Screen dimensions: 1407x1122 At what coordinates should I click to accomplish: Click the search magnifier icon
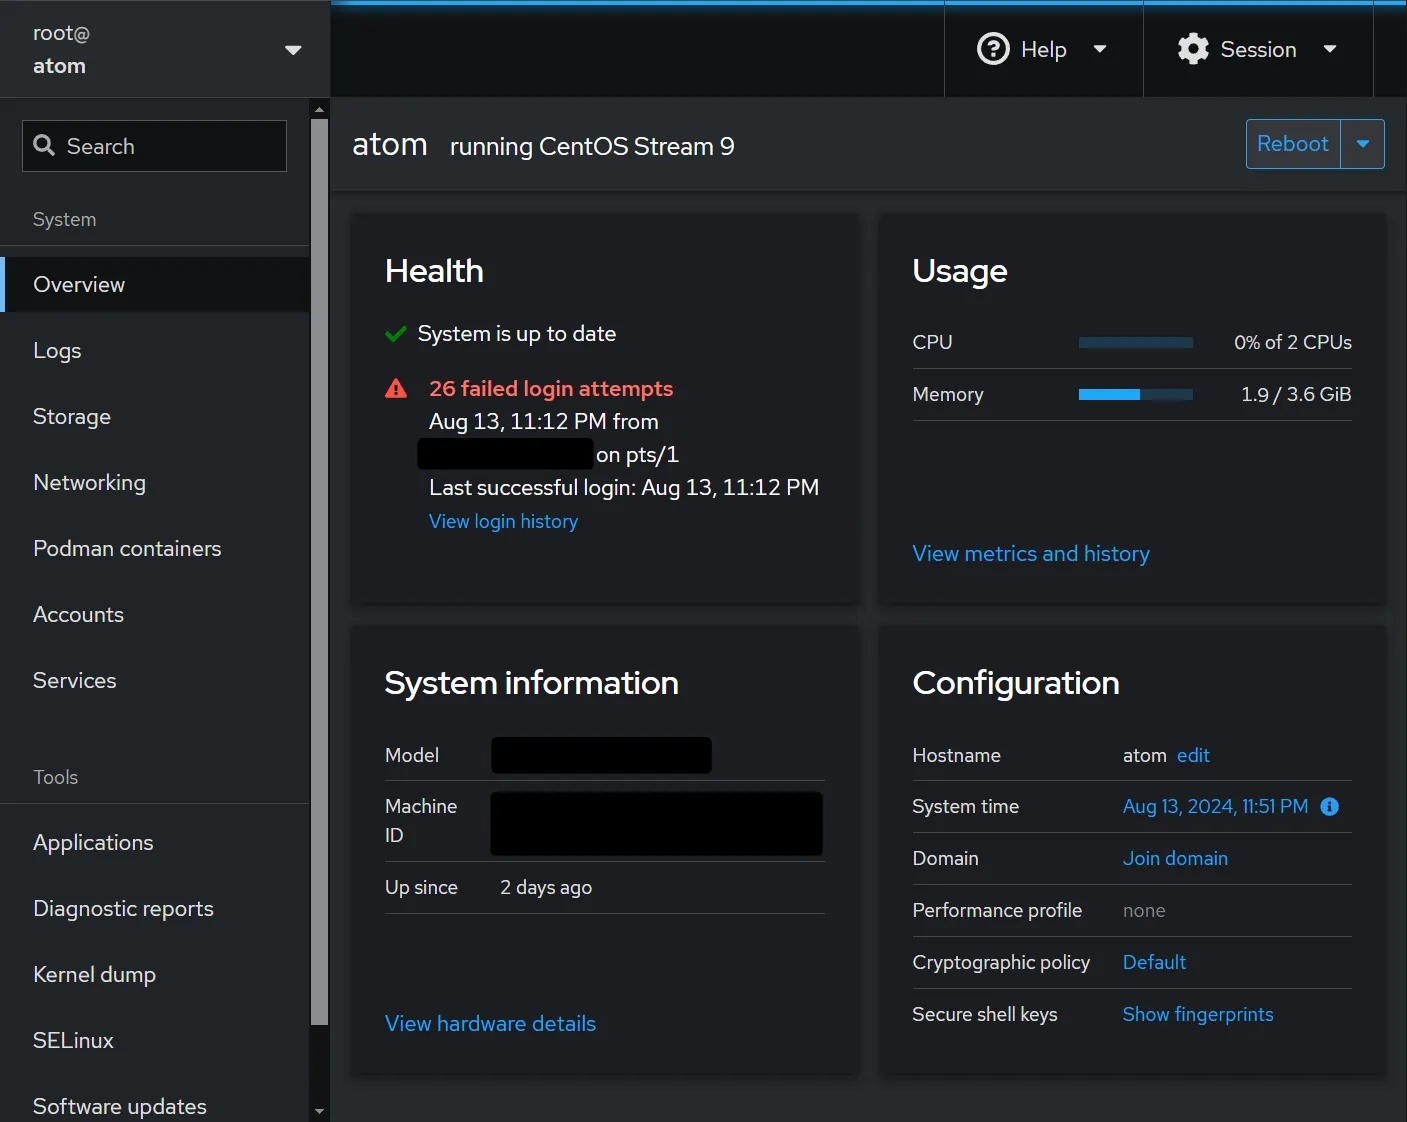point(44,146)
